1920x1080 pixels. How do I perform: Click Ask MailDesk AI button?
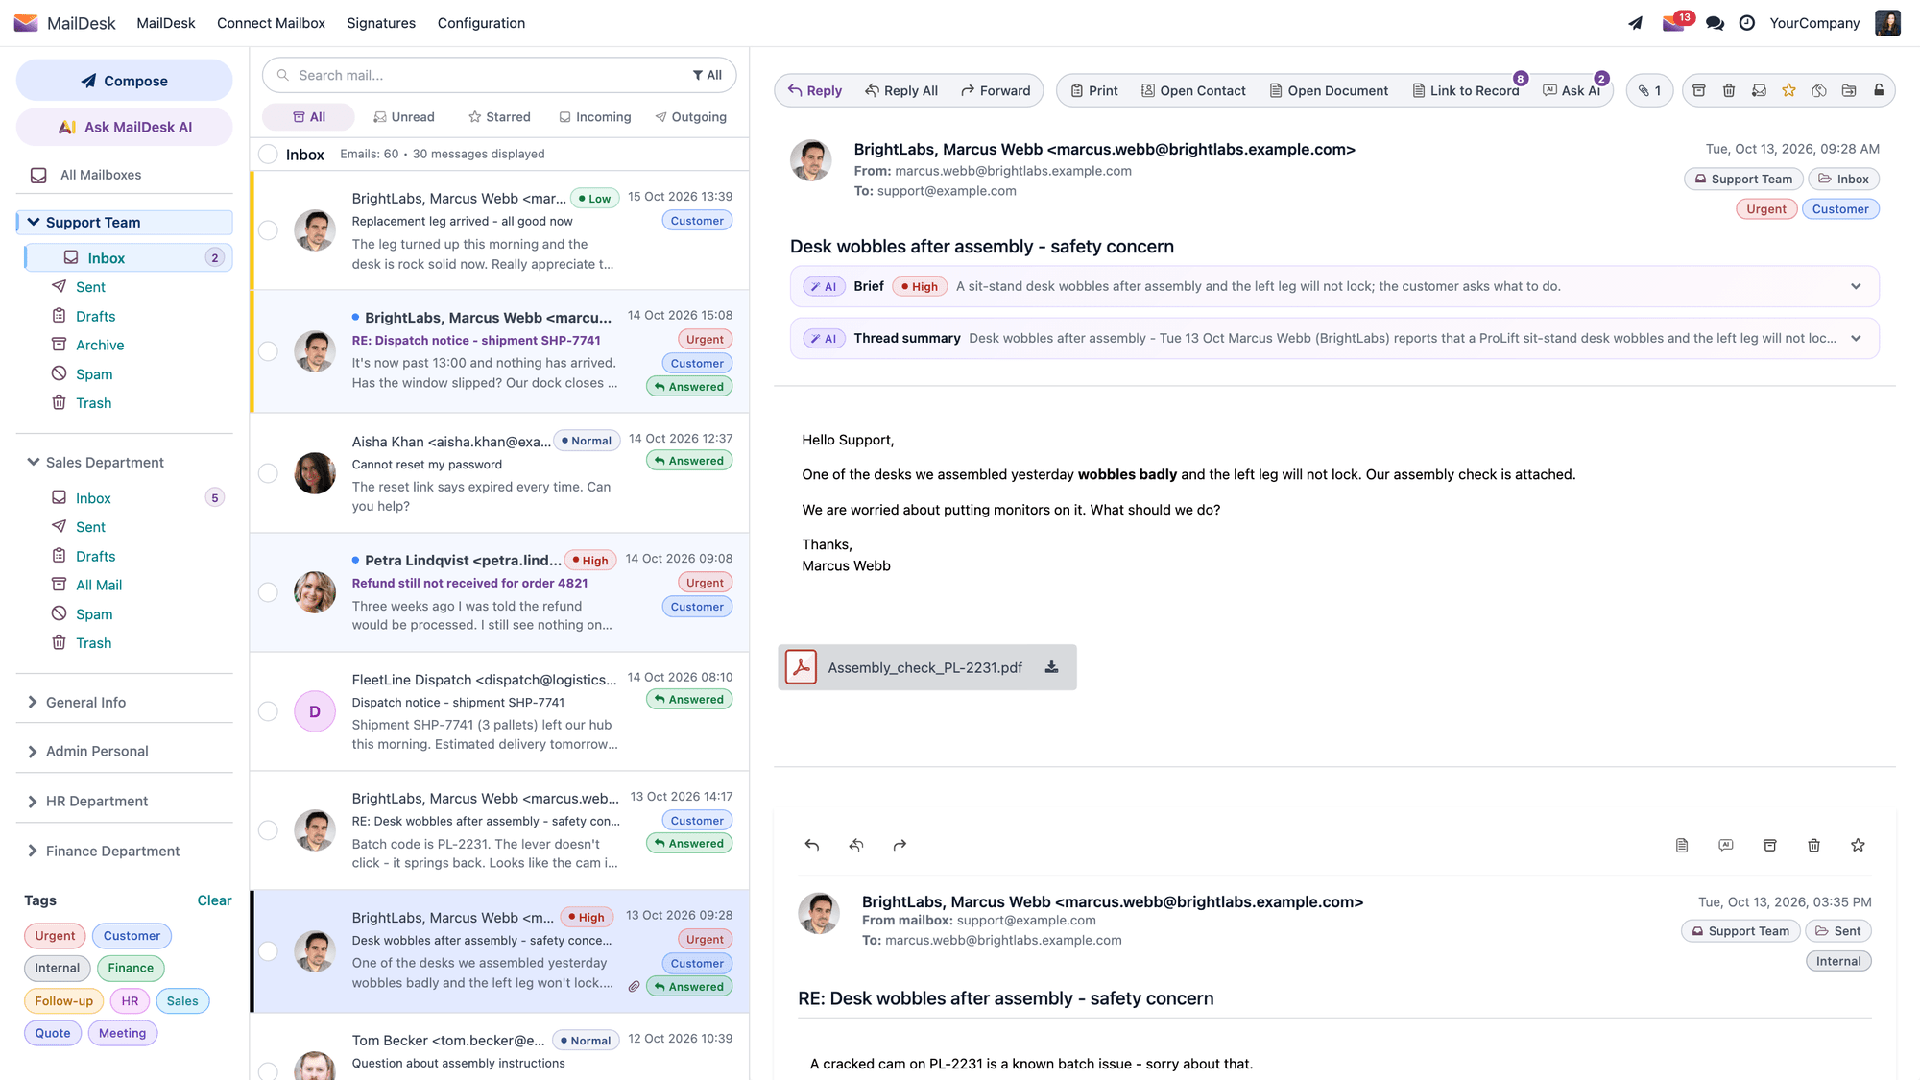click(124, 127)
